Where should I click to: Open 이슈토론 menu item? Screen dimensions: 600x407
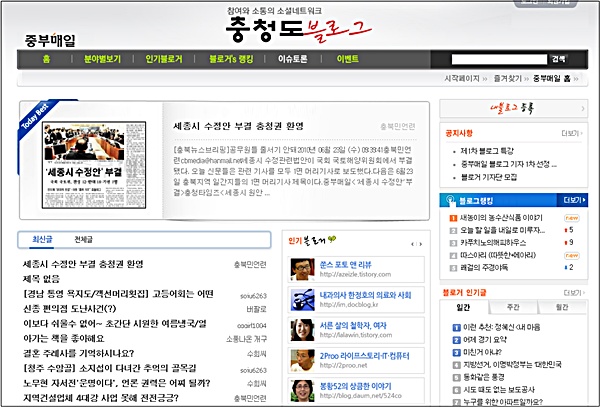(293, 59)
